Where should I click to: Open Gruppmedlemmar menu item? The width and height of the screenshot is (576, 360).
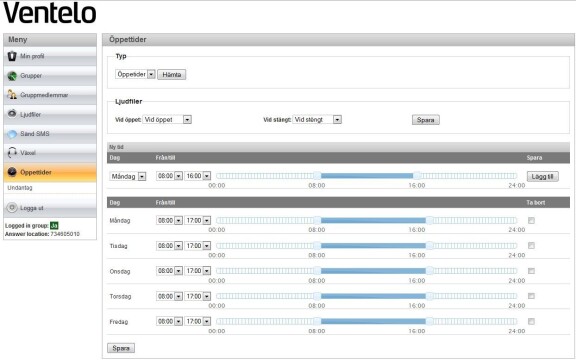pos(50,95)
